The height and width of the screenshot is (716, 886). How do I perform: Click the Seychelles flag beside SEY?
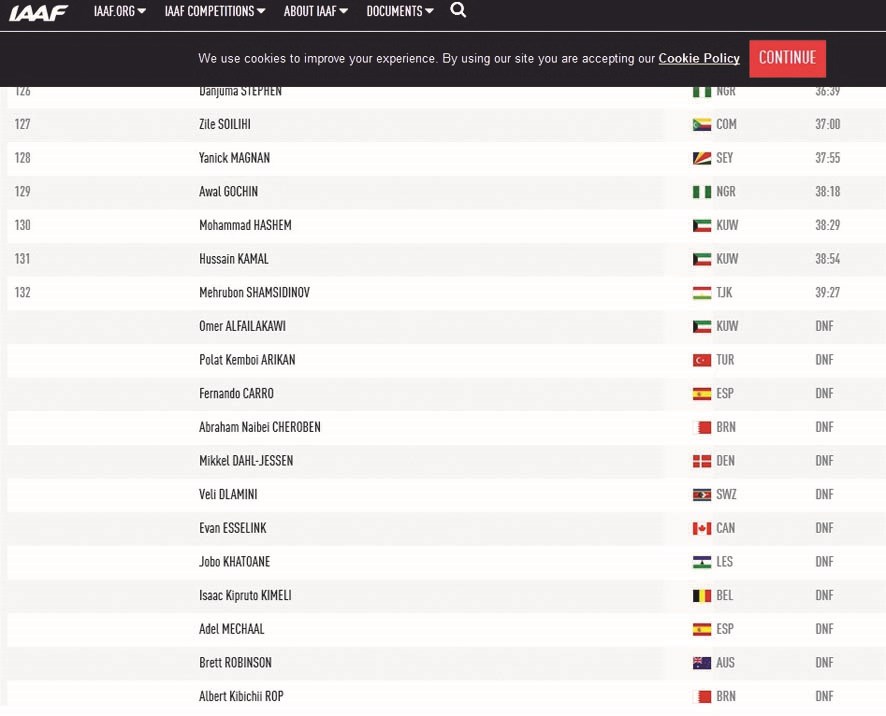coord(702,158)
